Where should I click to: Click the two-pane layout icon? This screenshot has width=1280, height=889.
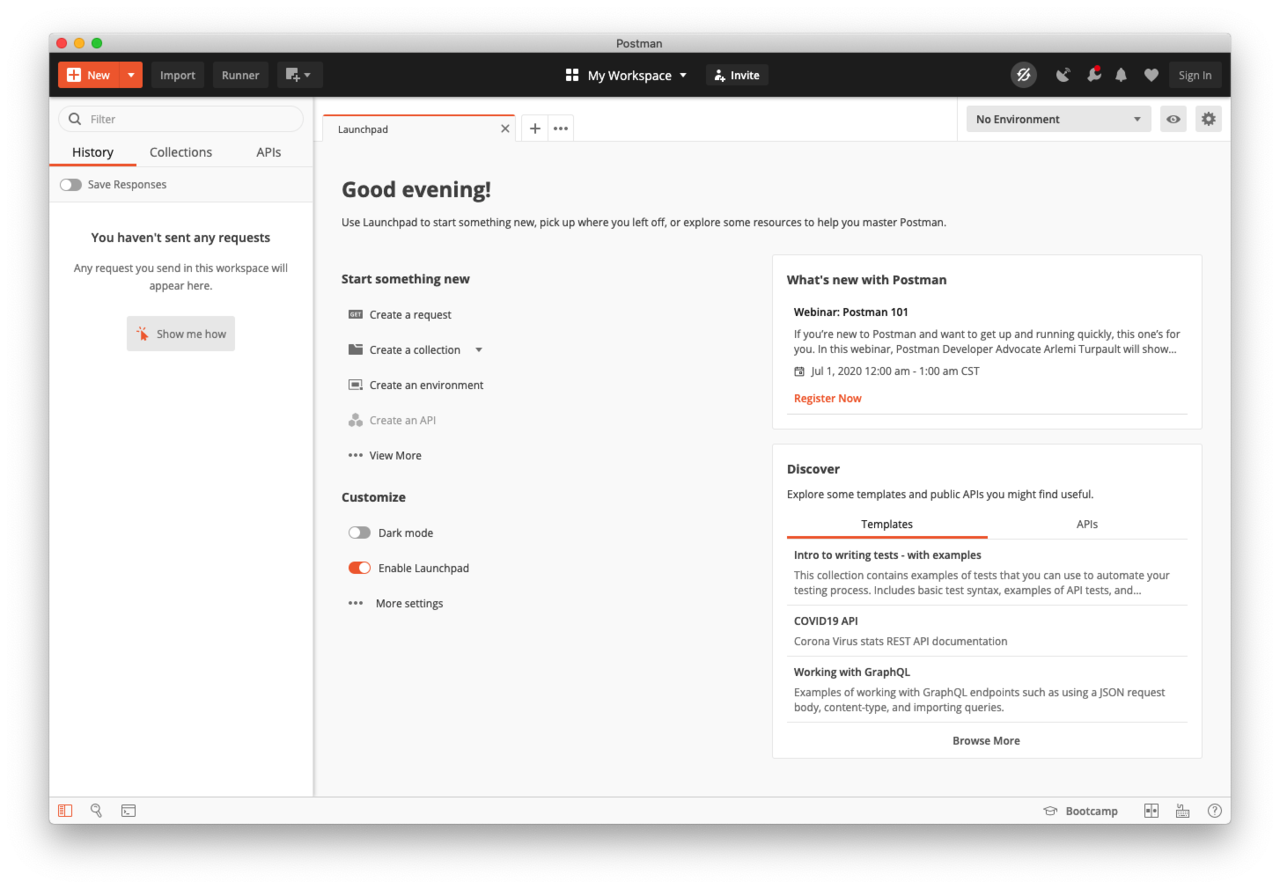[x=1151, y=811]
